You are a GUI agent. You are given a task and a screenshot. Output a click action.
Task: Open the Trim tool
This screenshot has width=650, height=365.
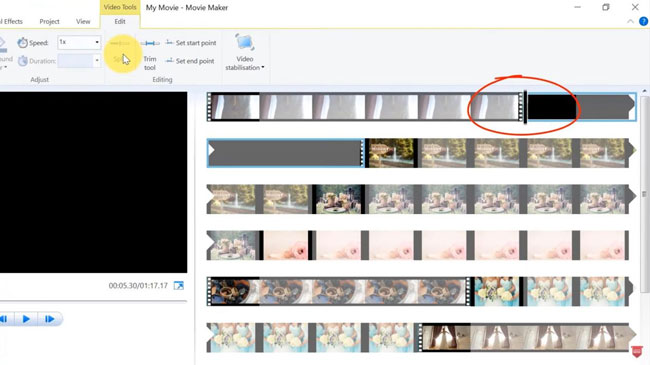(150, 55)
